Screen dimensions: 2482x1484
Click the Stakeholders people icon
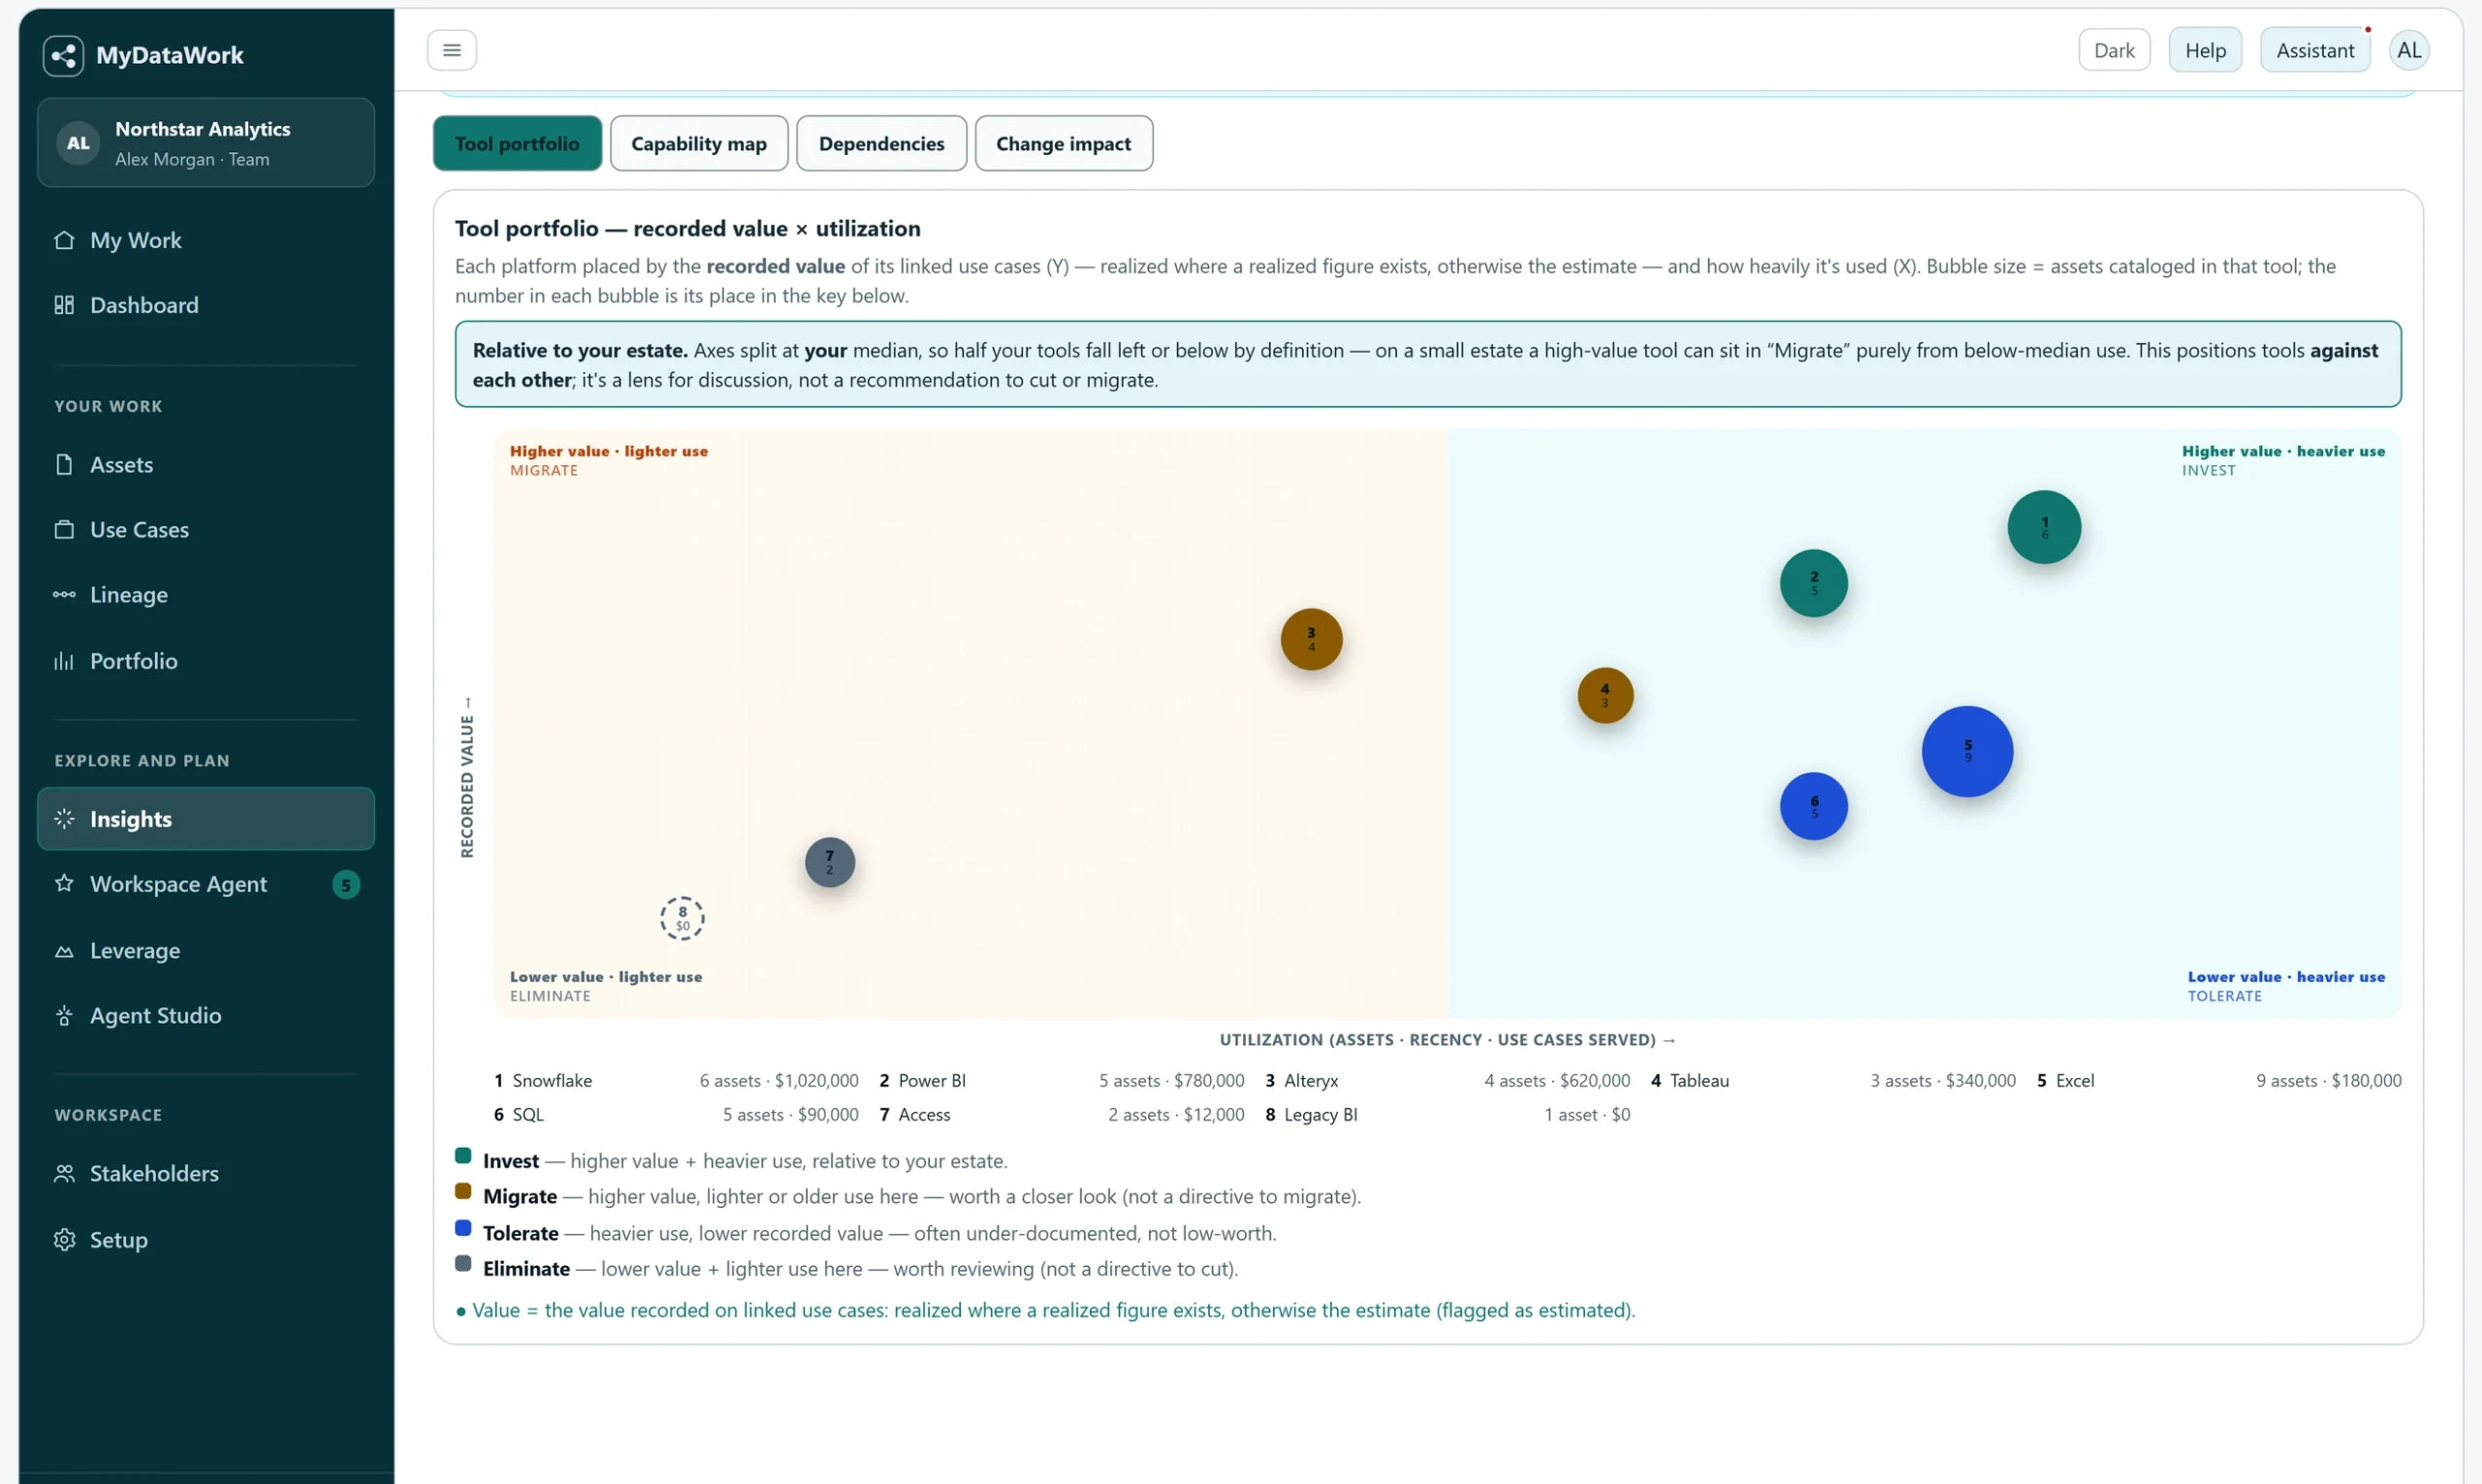(x=64, y=1174)
